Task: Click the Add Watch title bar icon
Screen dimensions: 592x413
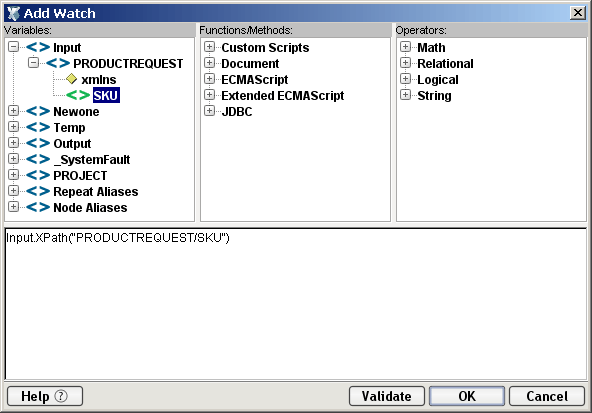Action: point(13,13)
